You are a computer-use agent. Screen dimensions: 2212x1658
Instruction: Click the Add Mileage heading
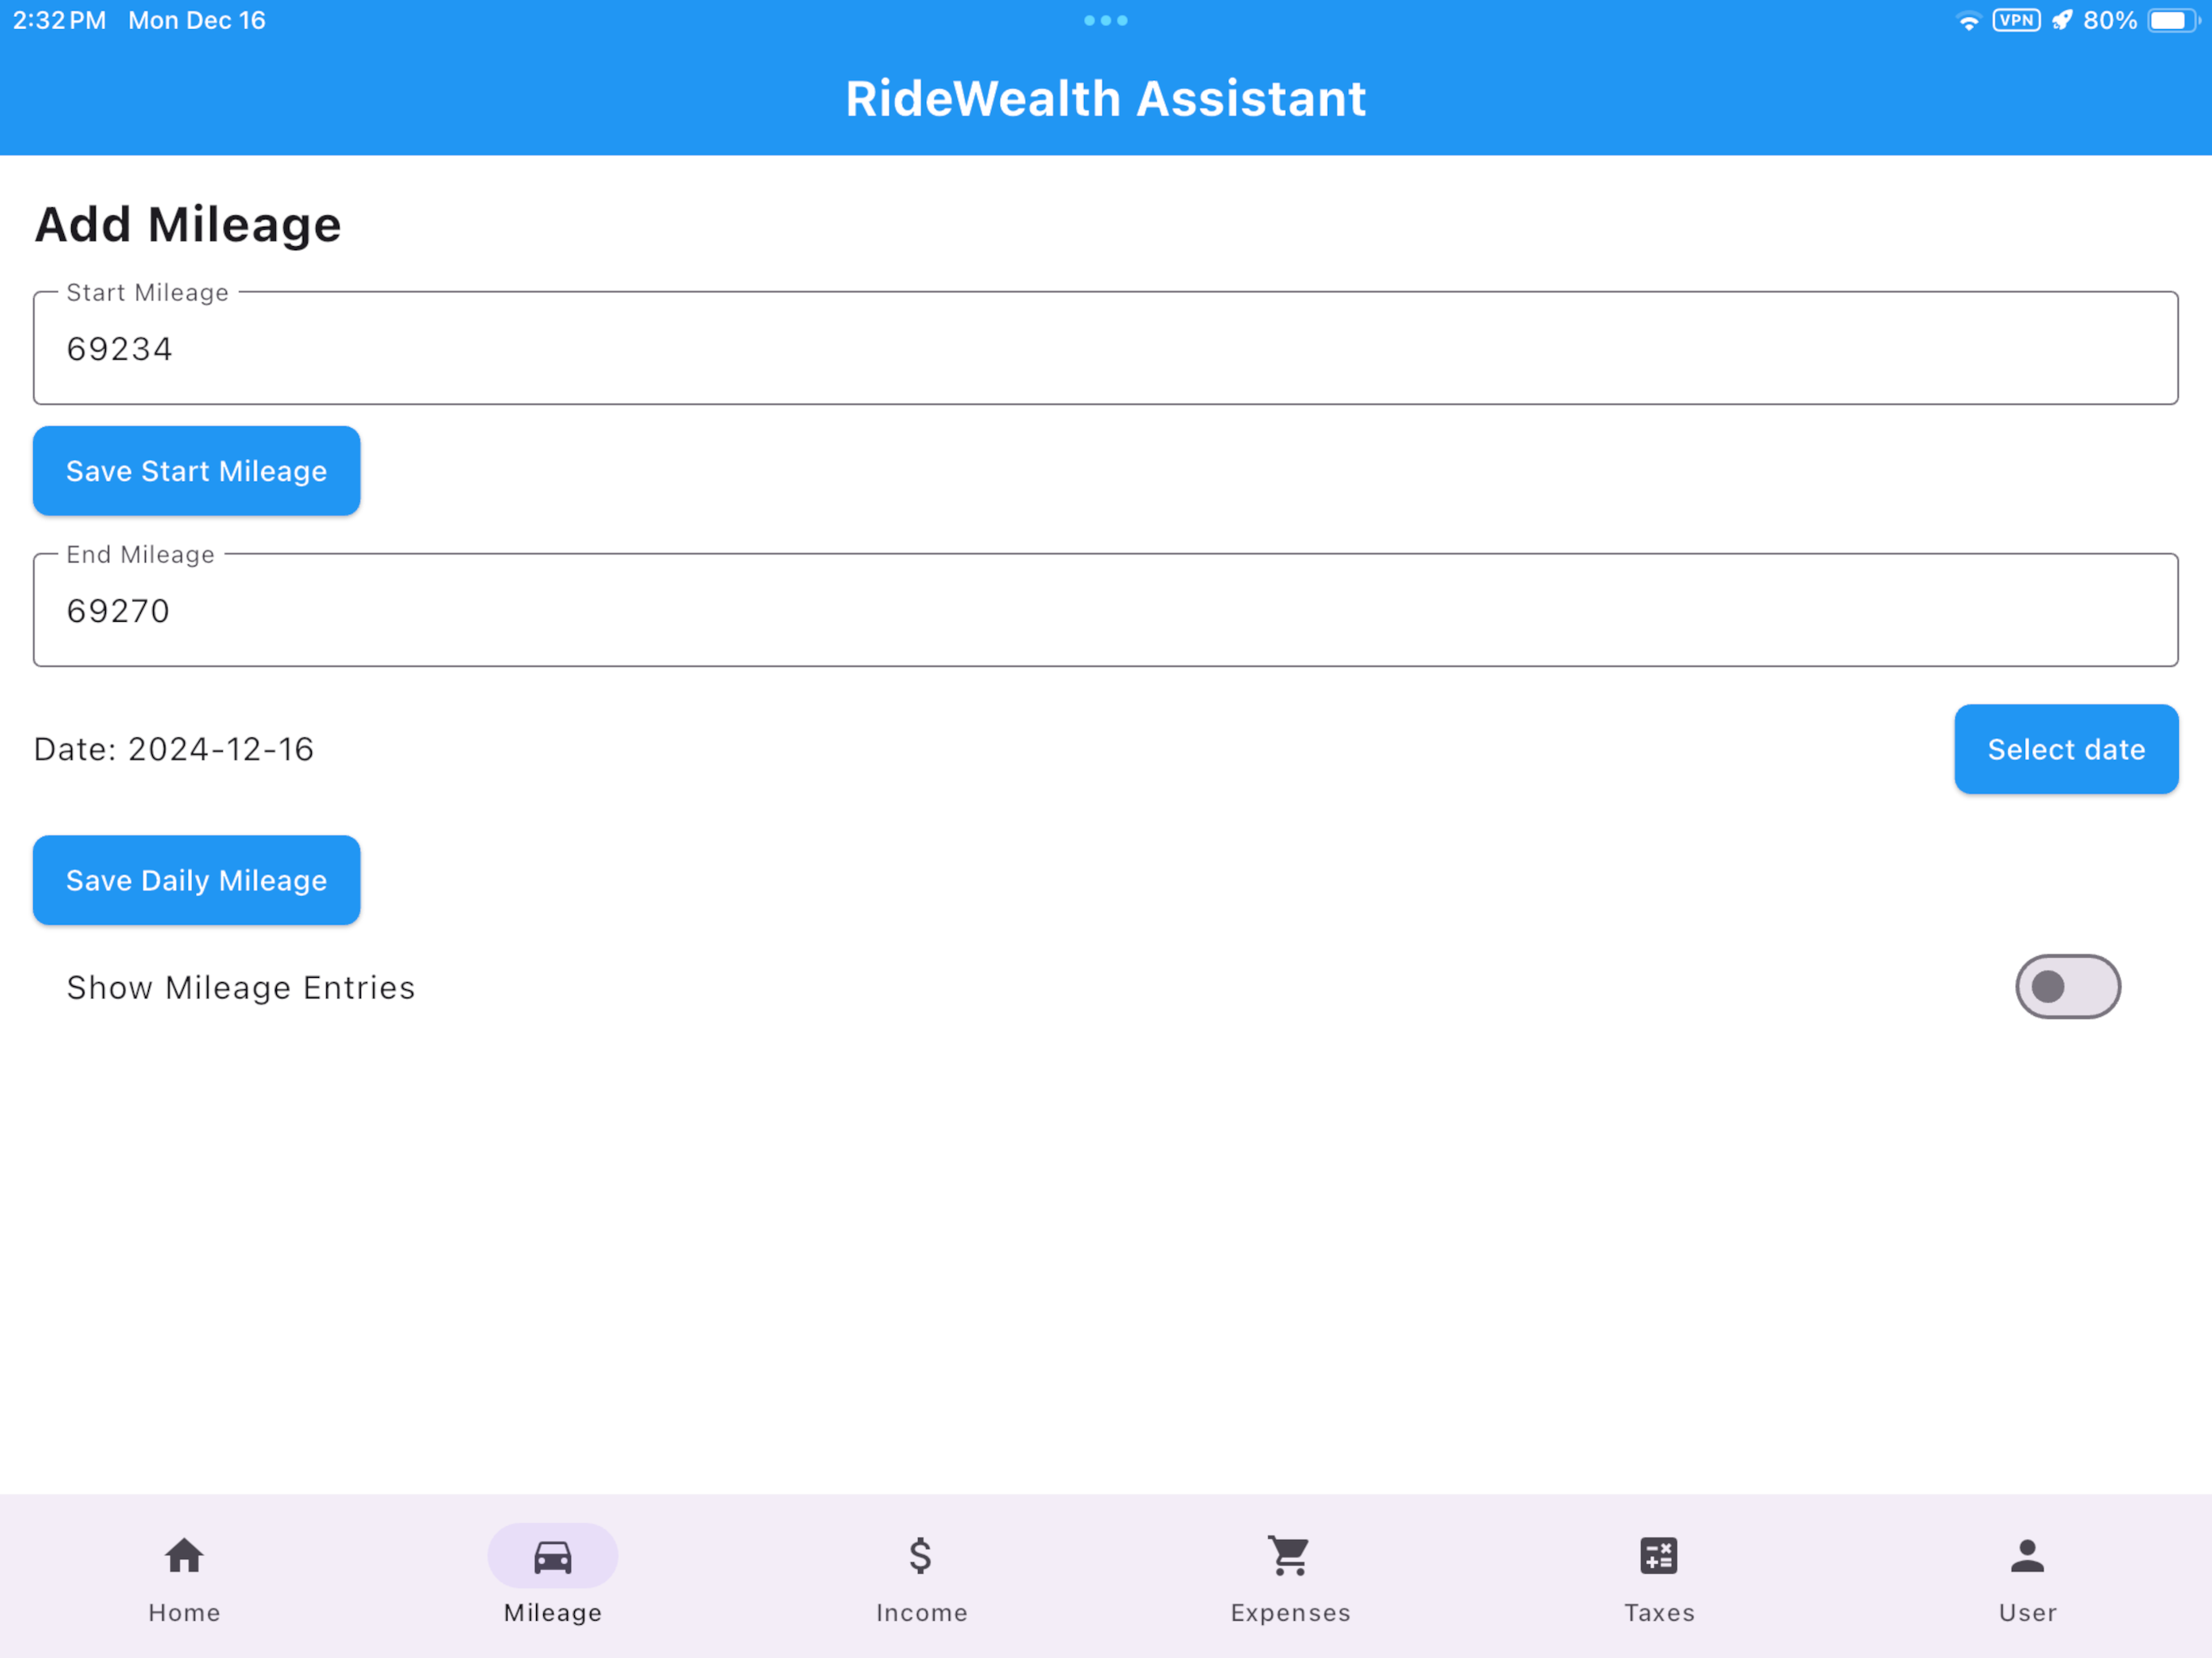coord(188,224)
